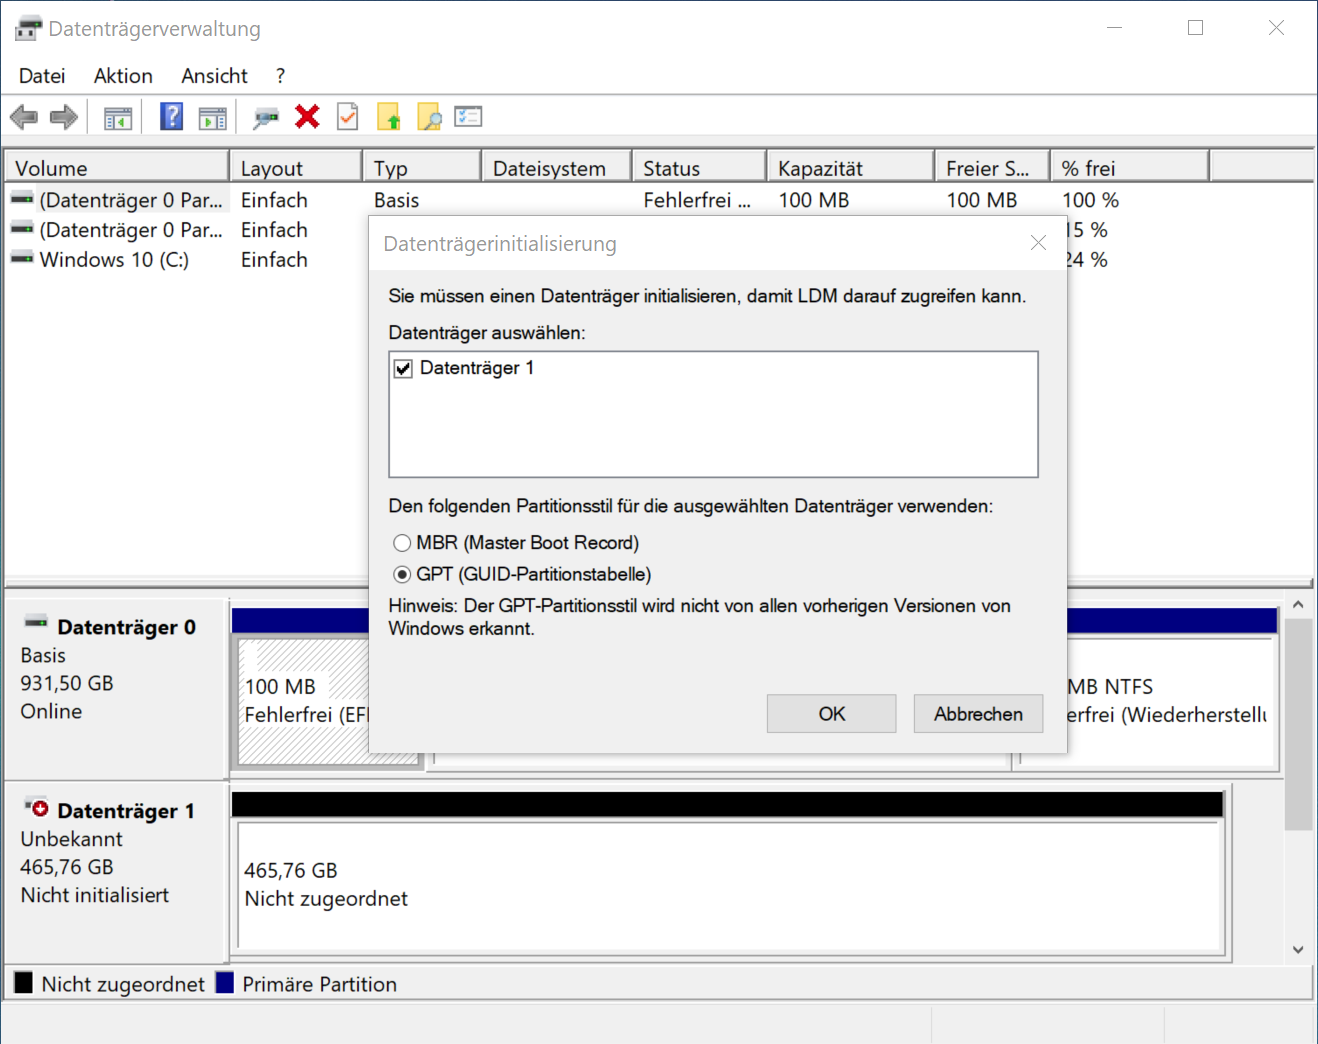This screenshot has height=1044, width=1318.
Task: Select MBR (Master Boot Record) radio button
Action: (x=402, y=543)
